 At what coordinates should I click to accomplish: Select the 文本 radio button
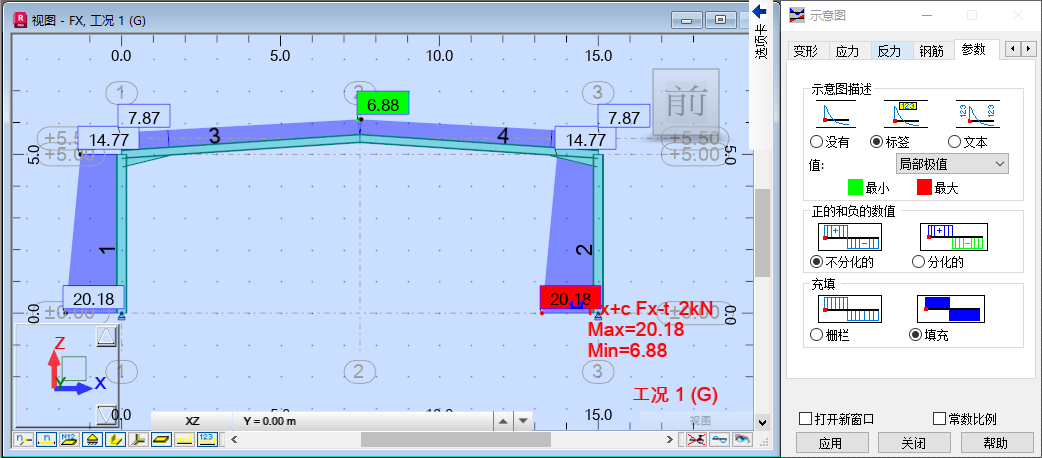954,142
